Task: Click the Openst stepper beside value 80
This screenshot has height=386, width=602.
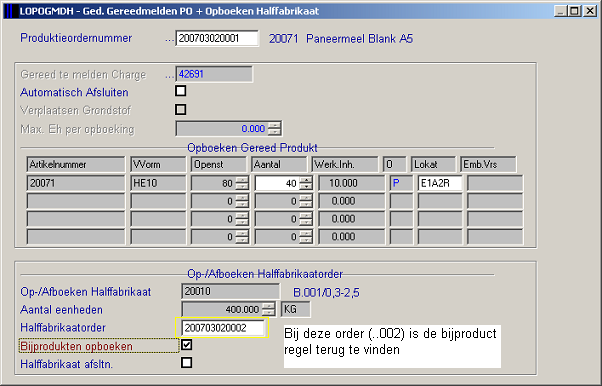Action: [241, 183]
